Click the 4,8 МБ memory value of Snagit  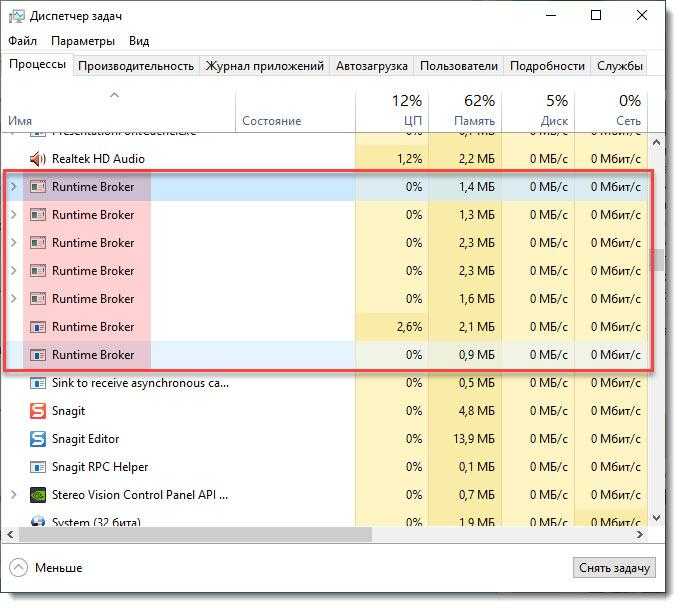point(477,411)
